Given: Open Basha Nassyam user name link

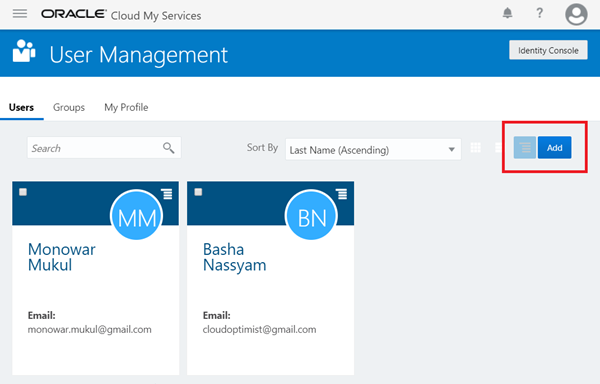Looking at the screenshot, I should 235,257.
